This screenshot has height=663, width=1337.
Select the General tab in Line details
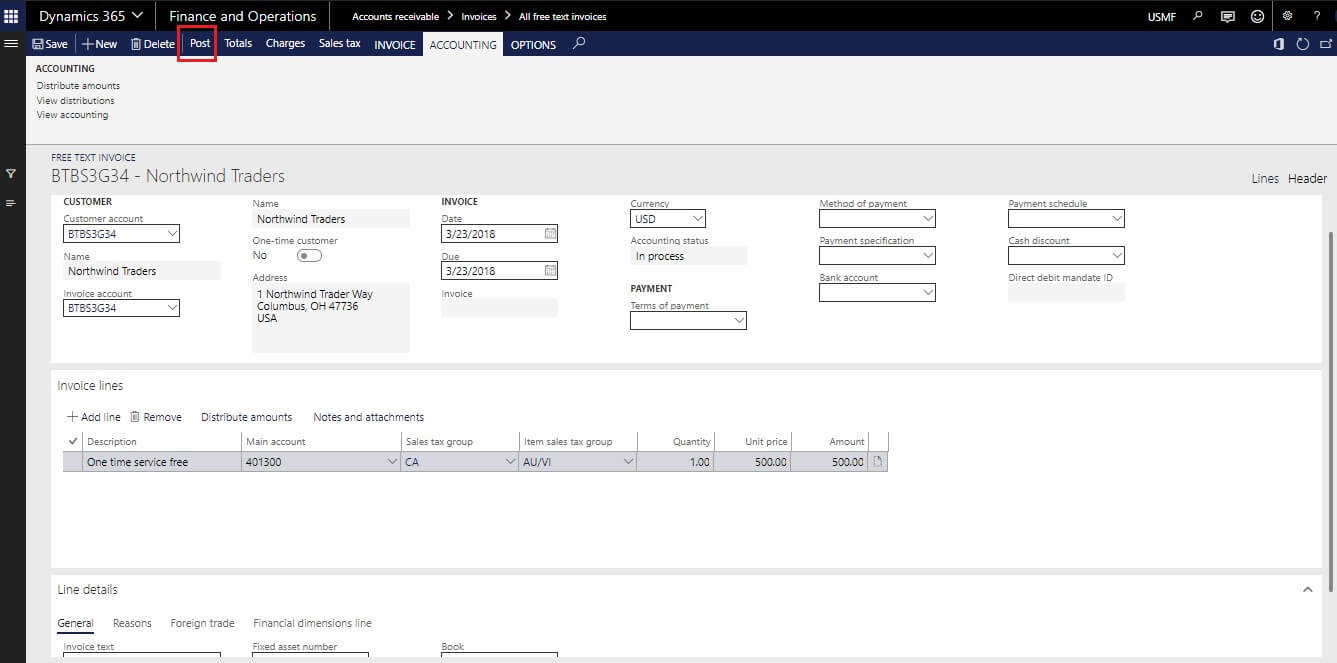[75, 623]
